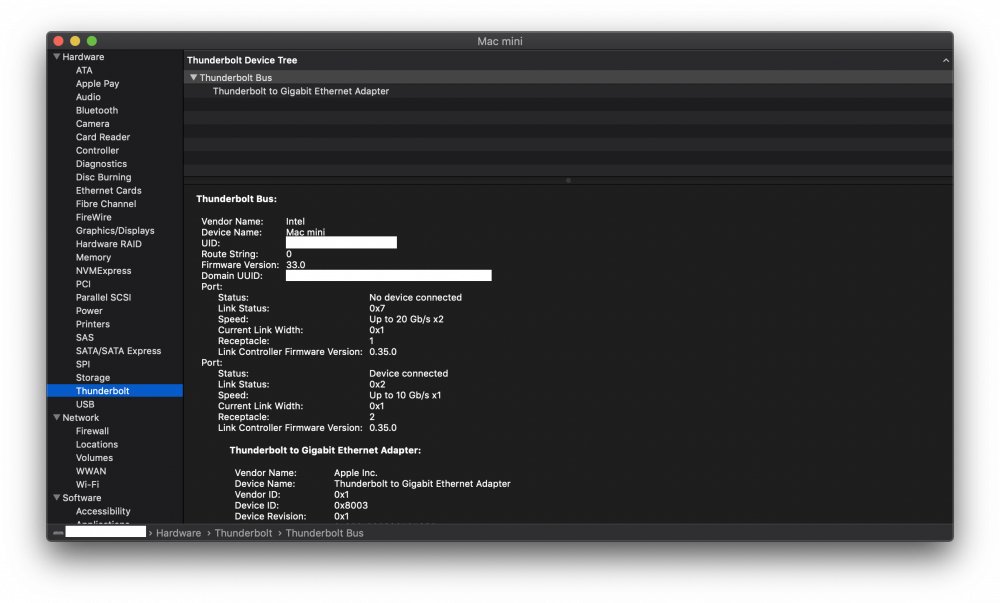Open SAS category

point(84,338)
